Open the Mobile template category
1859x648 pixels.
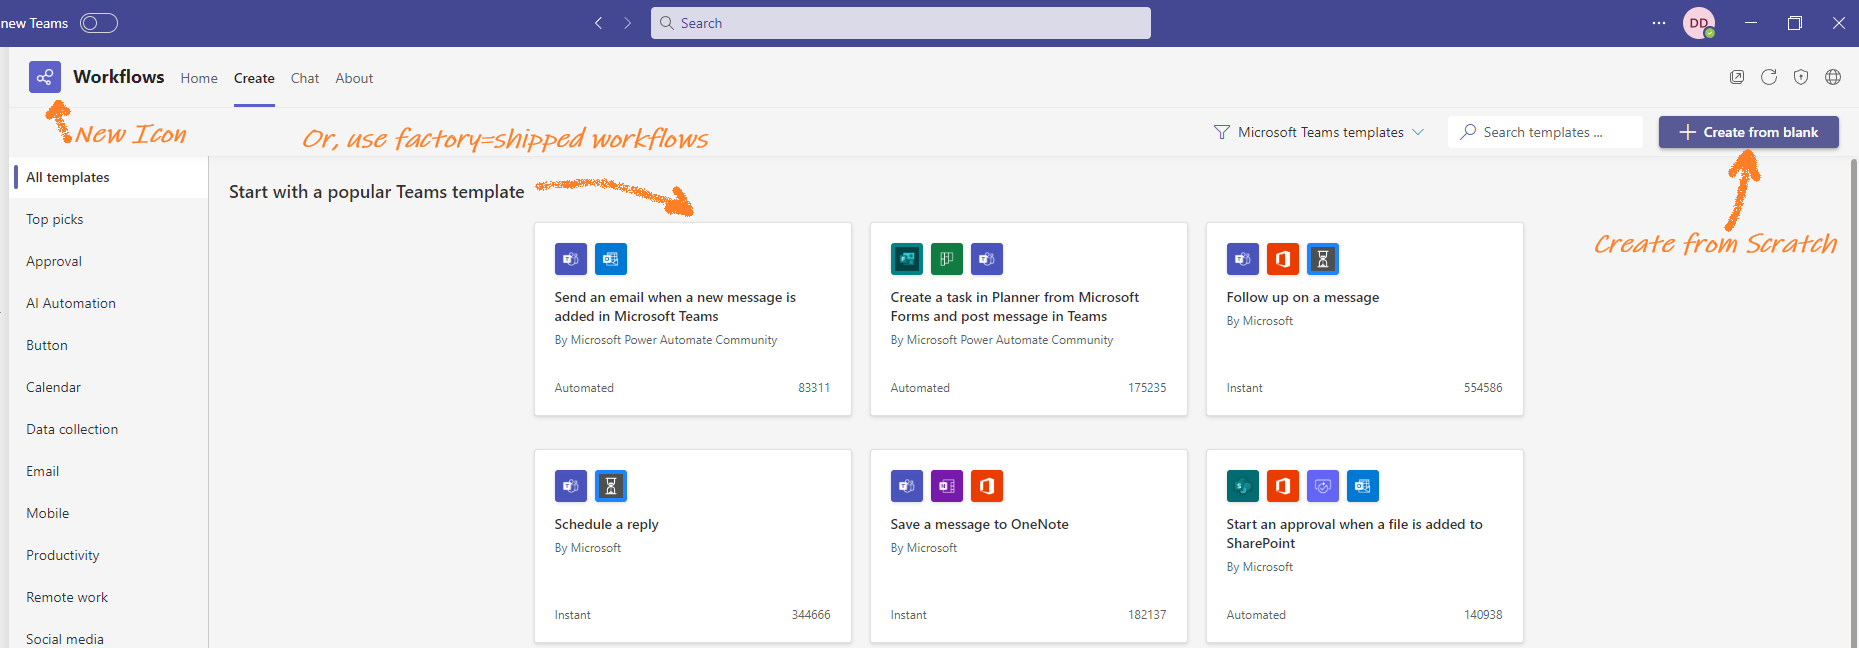[x=109, y=513]
